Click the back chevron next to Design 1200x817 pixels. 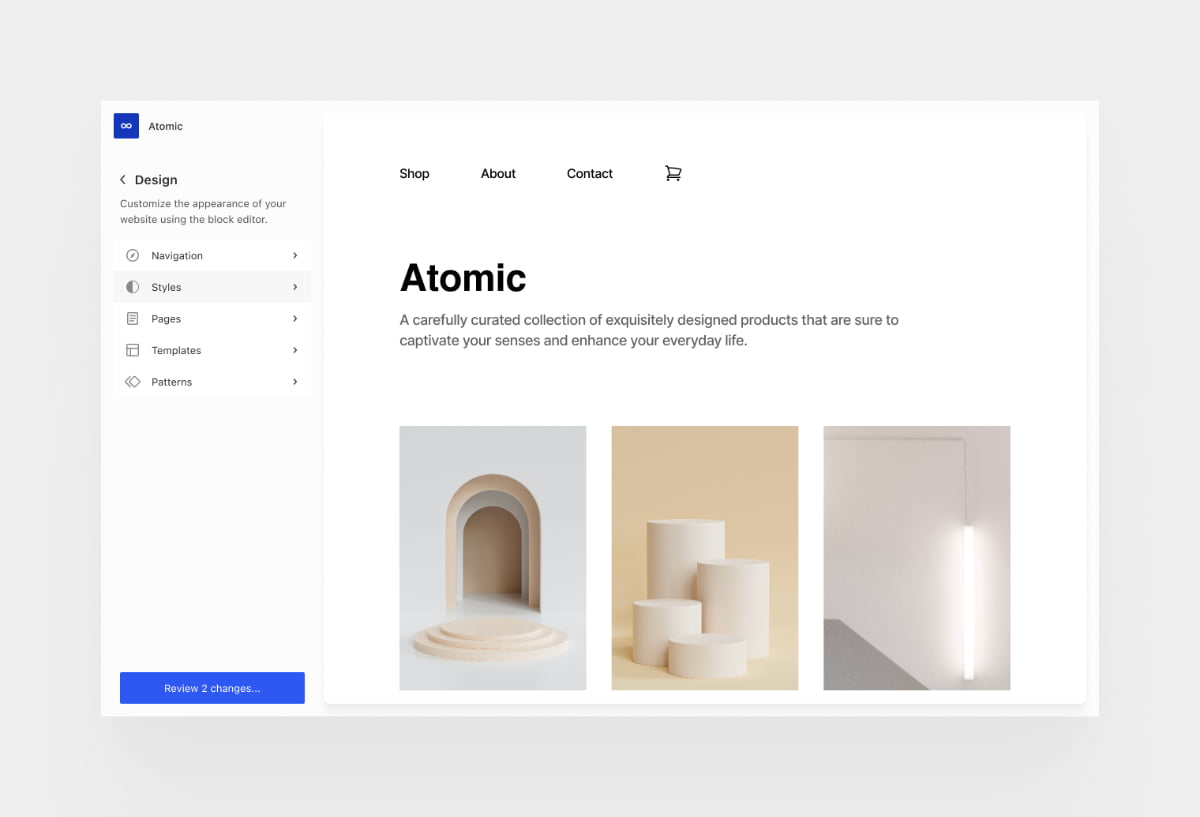(122, 180)
